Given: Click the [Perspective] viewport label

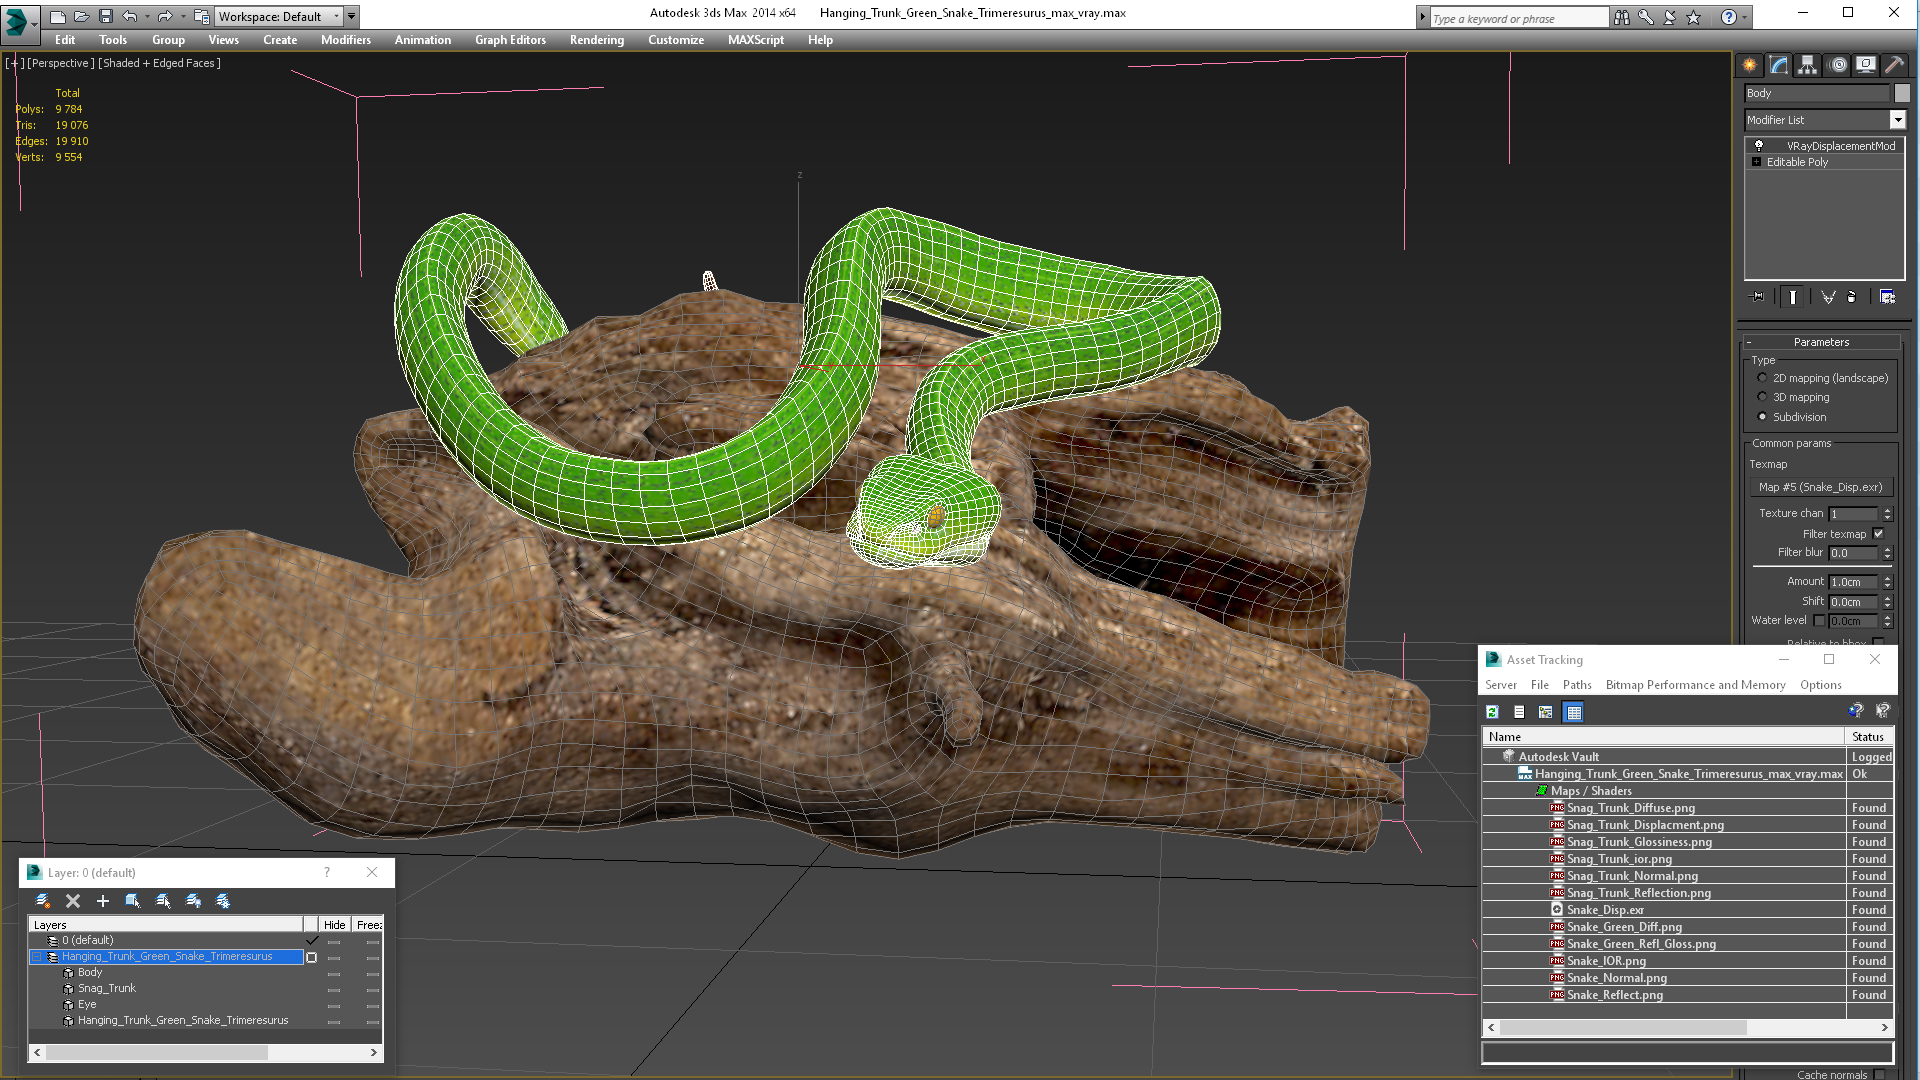Looking at the screenshot, I should [60, 63].
